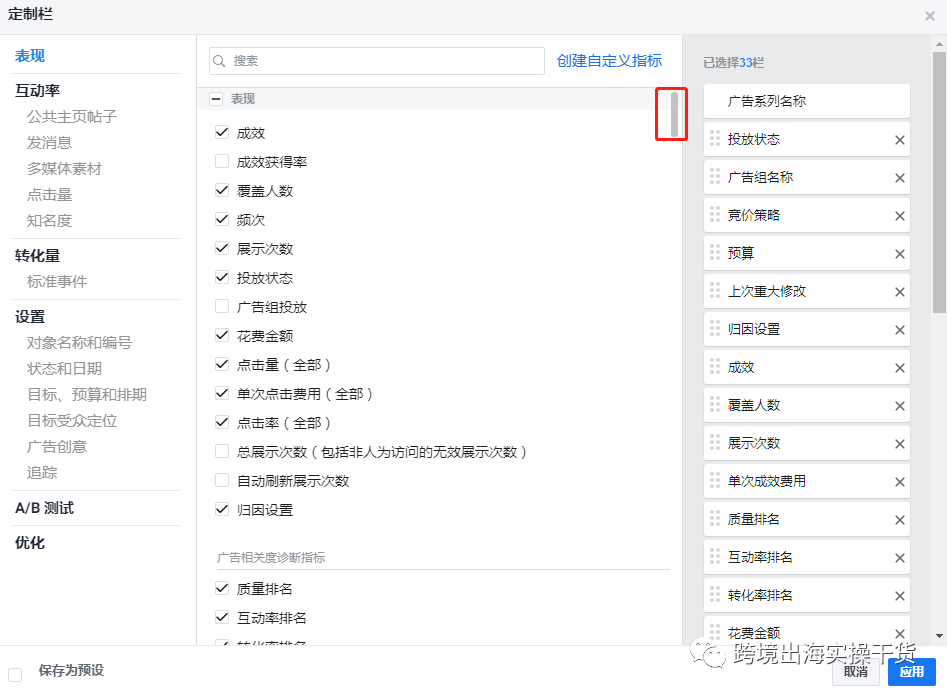Click the 取消 button
This screenshot has width=947, height=695.
pos(856,674)
